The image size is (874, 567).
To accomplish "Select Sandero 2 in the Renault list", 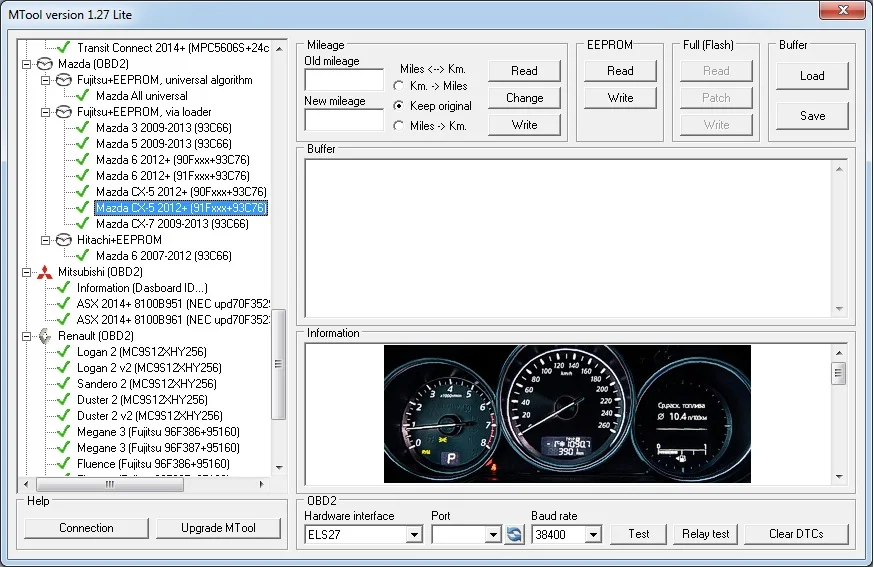I will 146,384.
